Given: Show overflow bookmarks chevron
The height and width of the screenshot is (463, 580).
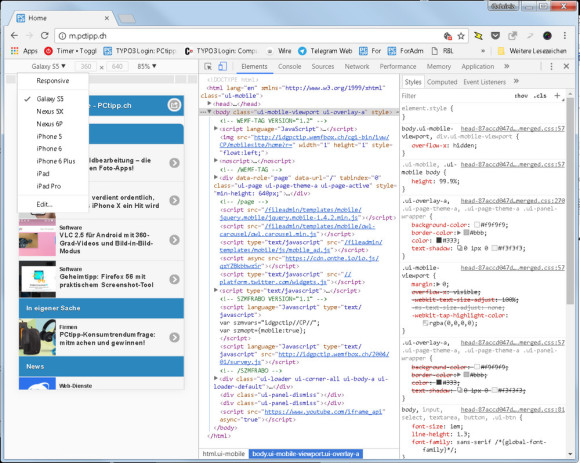Looking at the screenshot, I should pyautogui.click(x=483, y=51).
